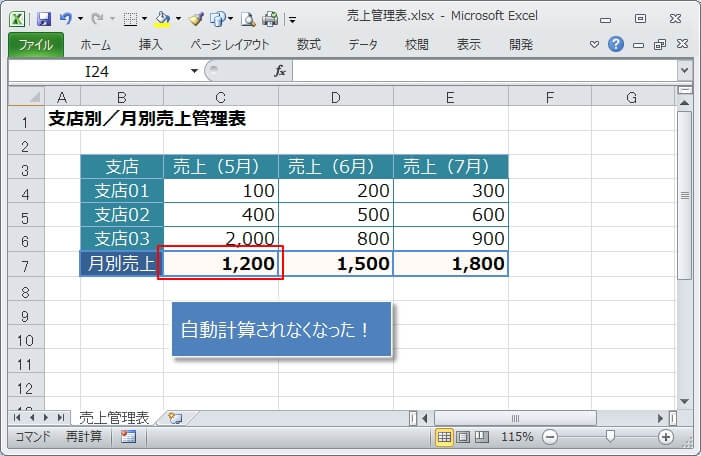701x456 pixels.
Task: Click the Undo arrow icon
Action: click(66, 19)
